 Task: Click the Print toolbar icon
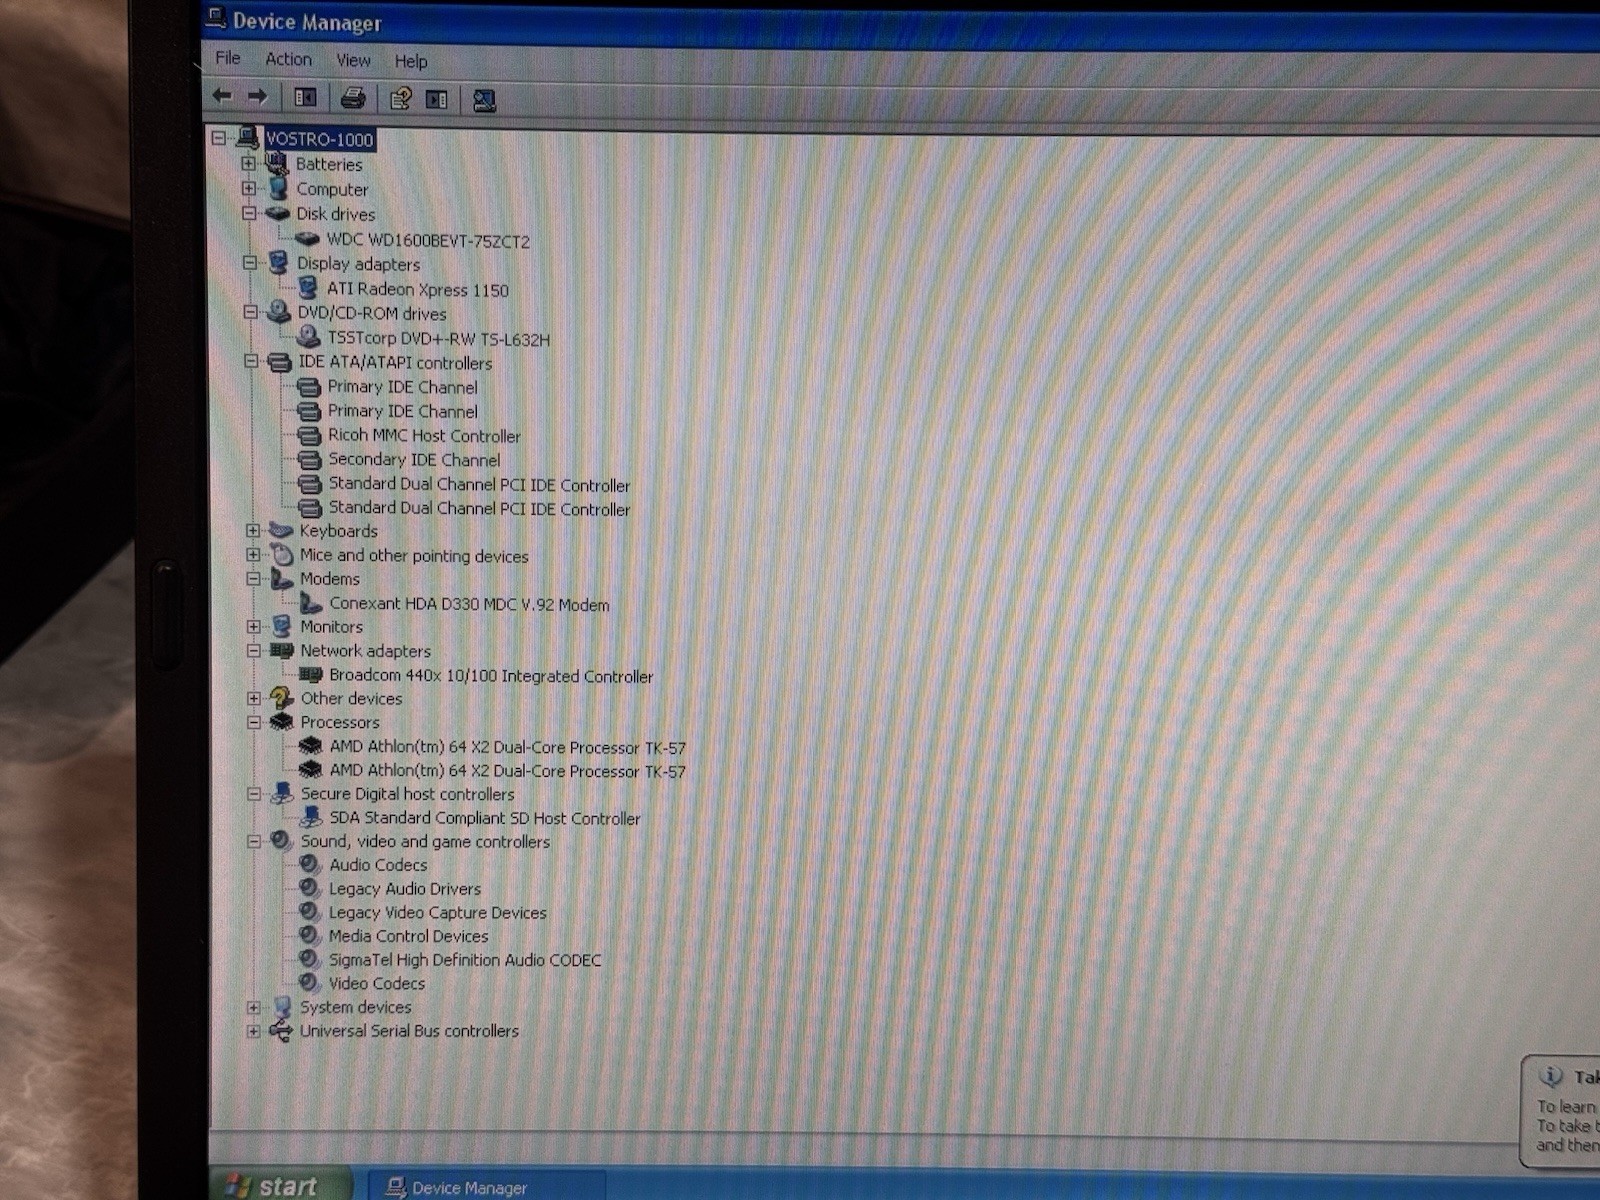click(353, 98)
